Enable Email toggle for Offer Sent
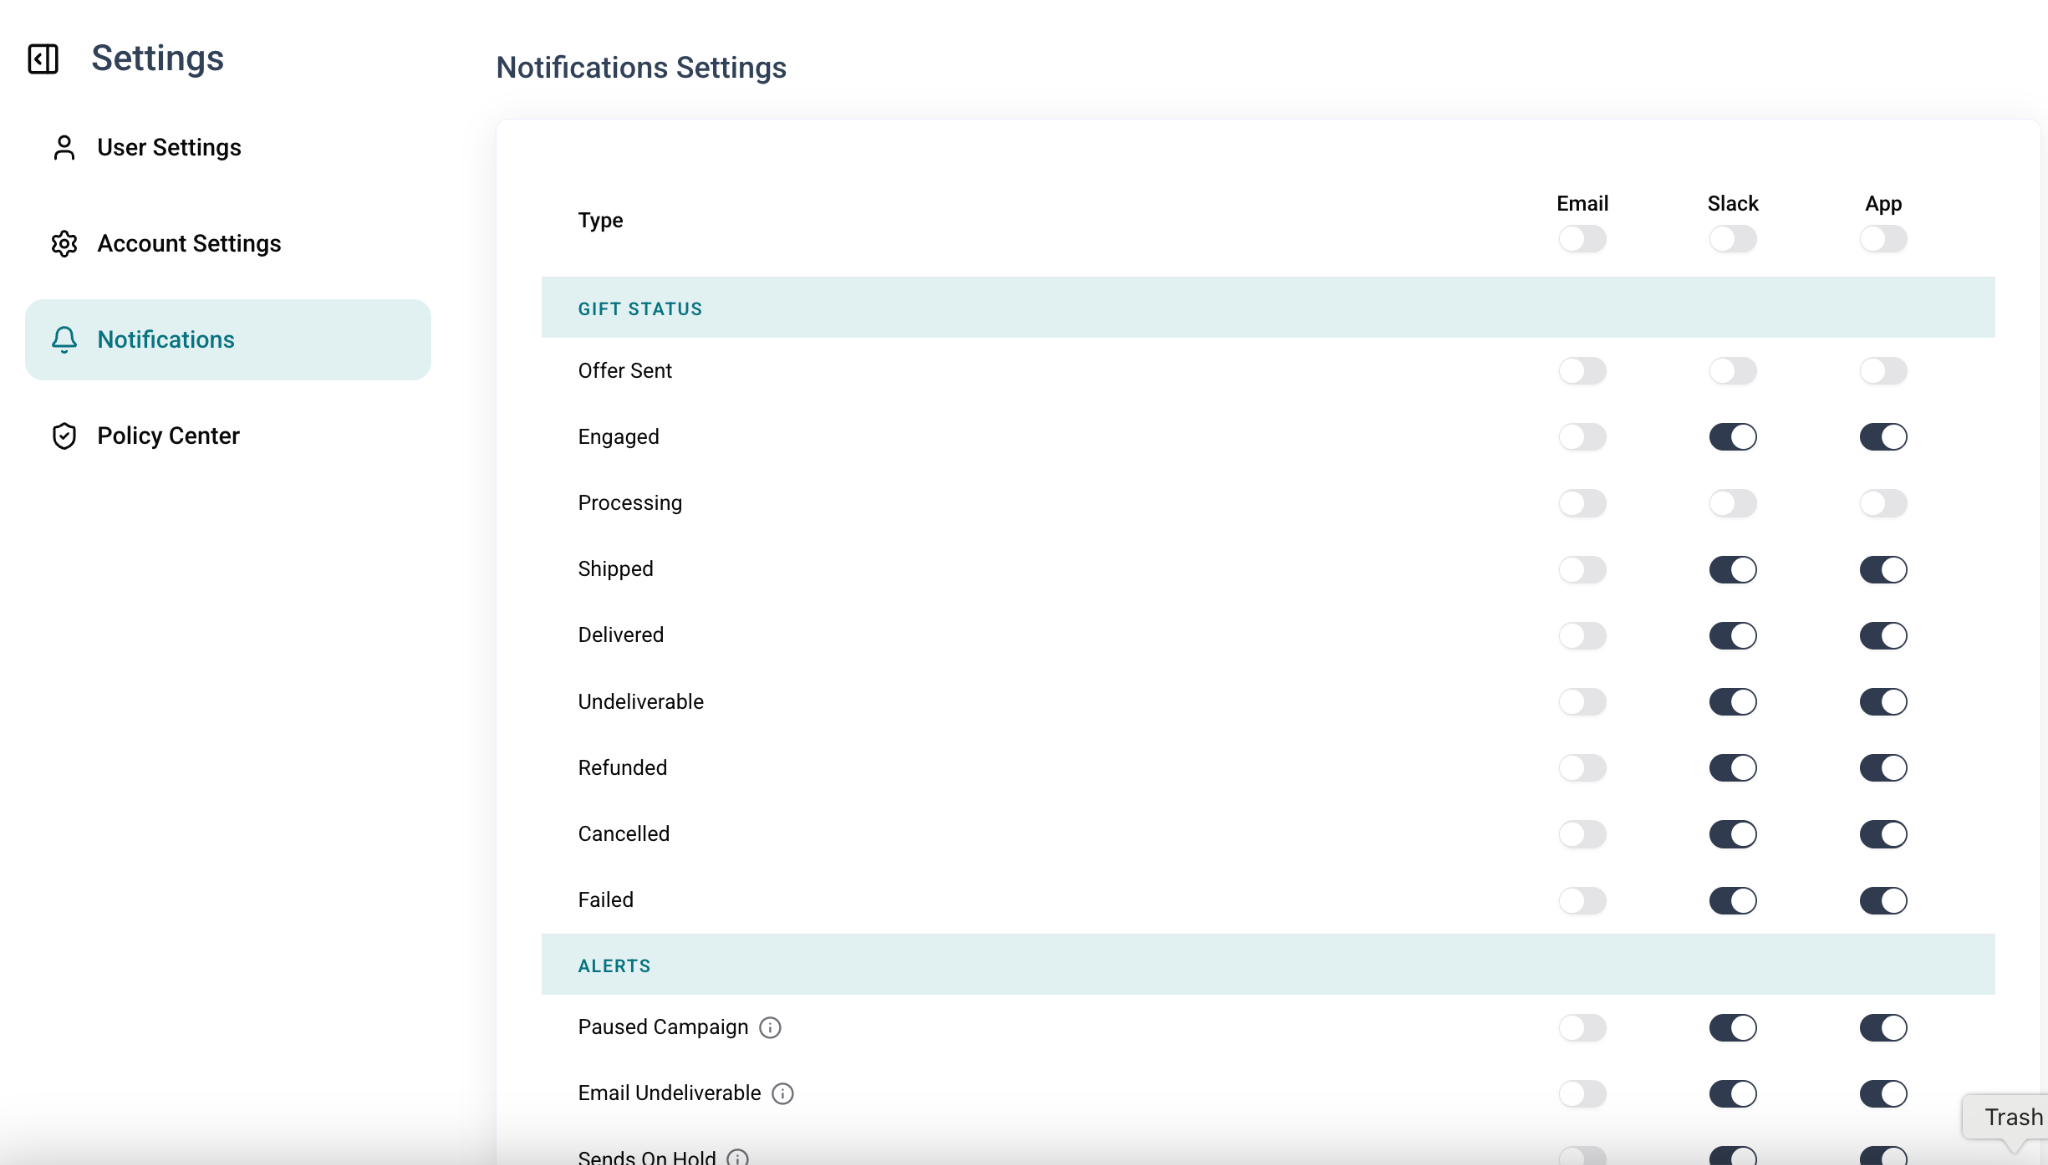Image resolution: width=2048 pixels, height=1165 pixels. pyautogui.click(x=1582, y=371)
